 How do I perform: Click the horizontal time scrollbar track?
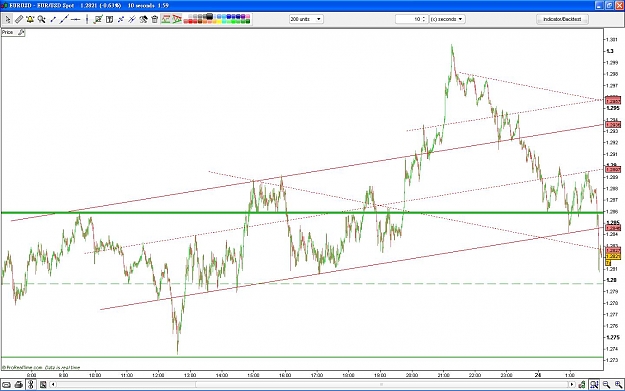(x=312, y=385)
